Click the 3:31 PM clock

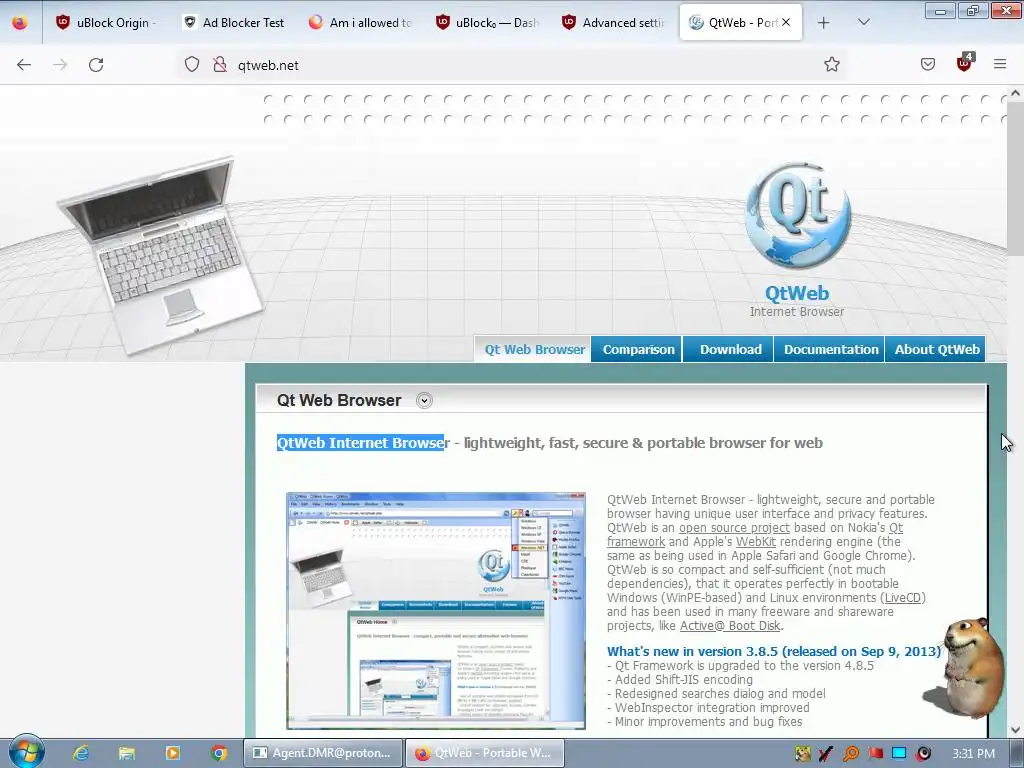(x=973, y=754)
